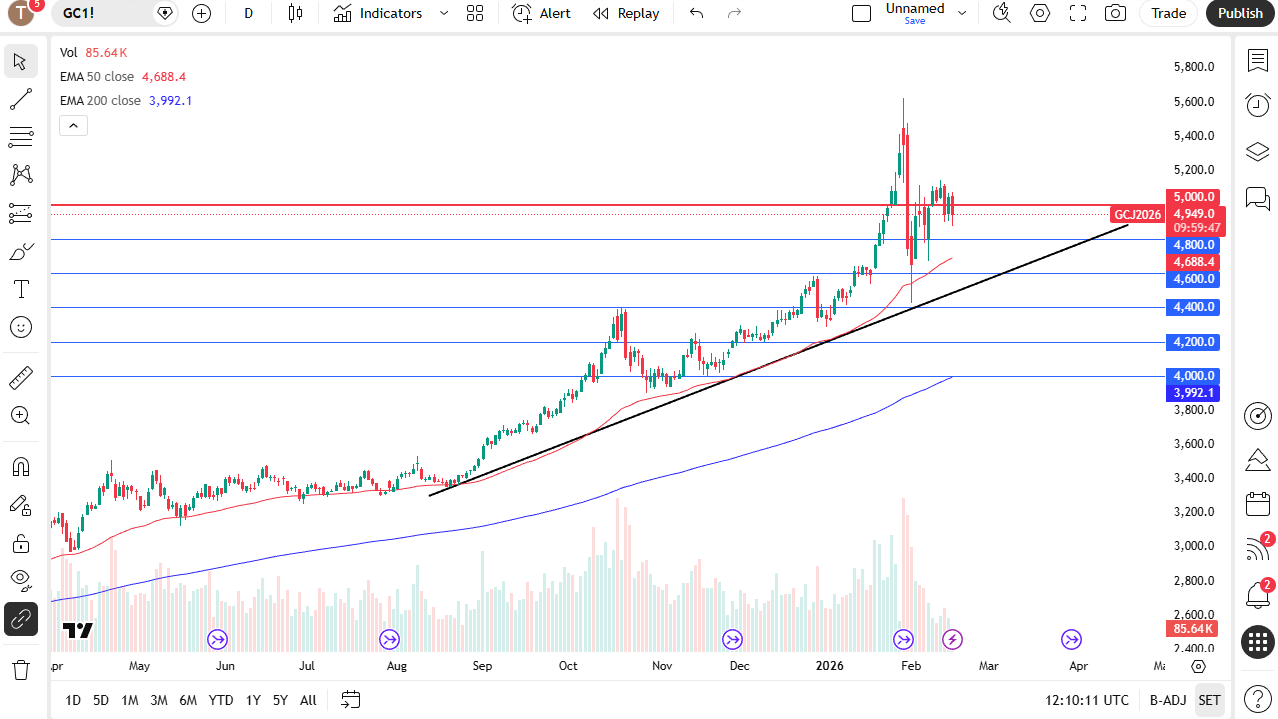
Task: Remove drawings with the trash icon
Action: point(20,669)
